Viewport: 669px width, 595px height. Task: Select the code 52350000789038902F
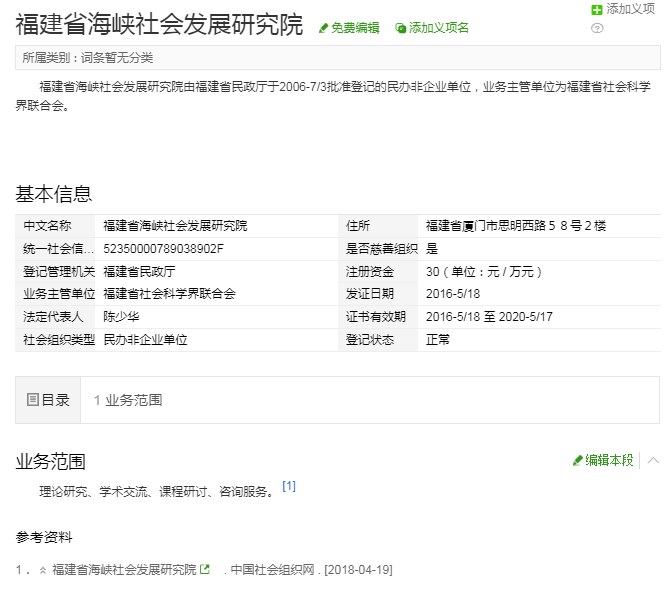163,249
